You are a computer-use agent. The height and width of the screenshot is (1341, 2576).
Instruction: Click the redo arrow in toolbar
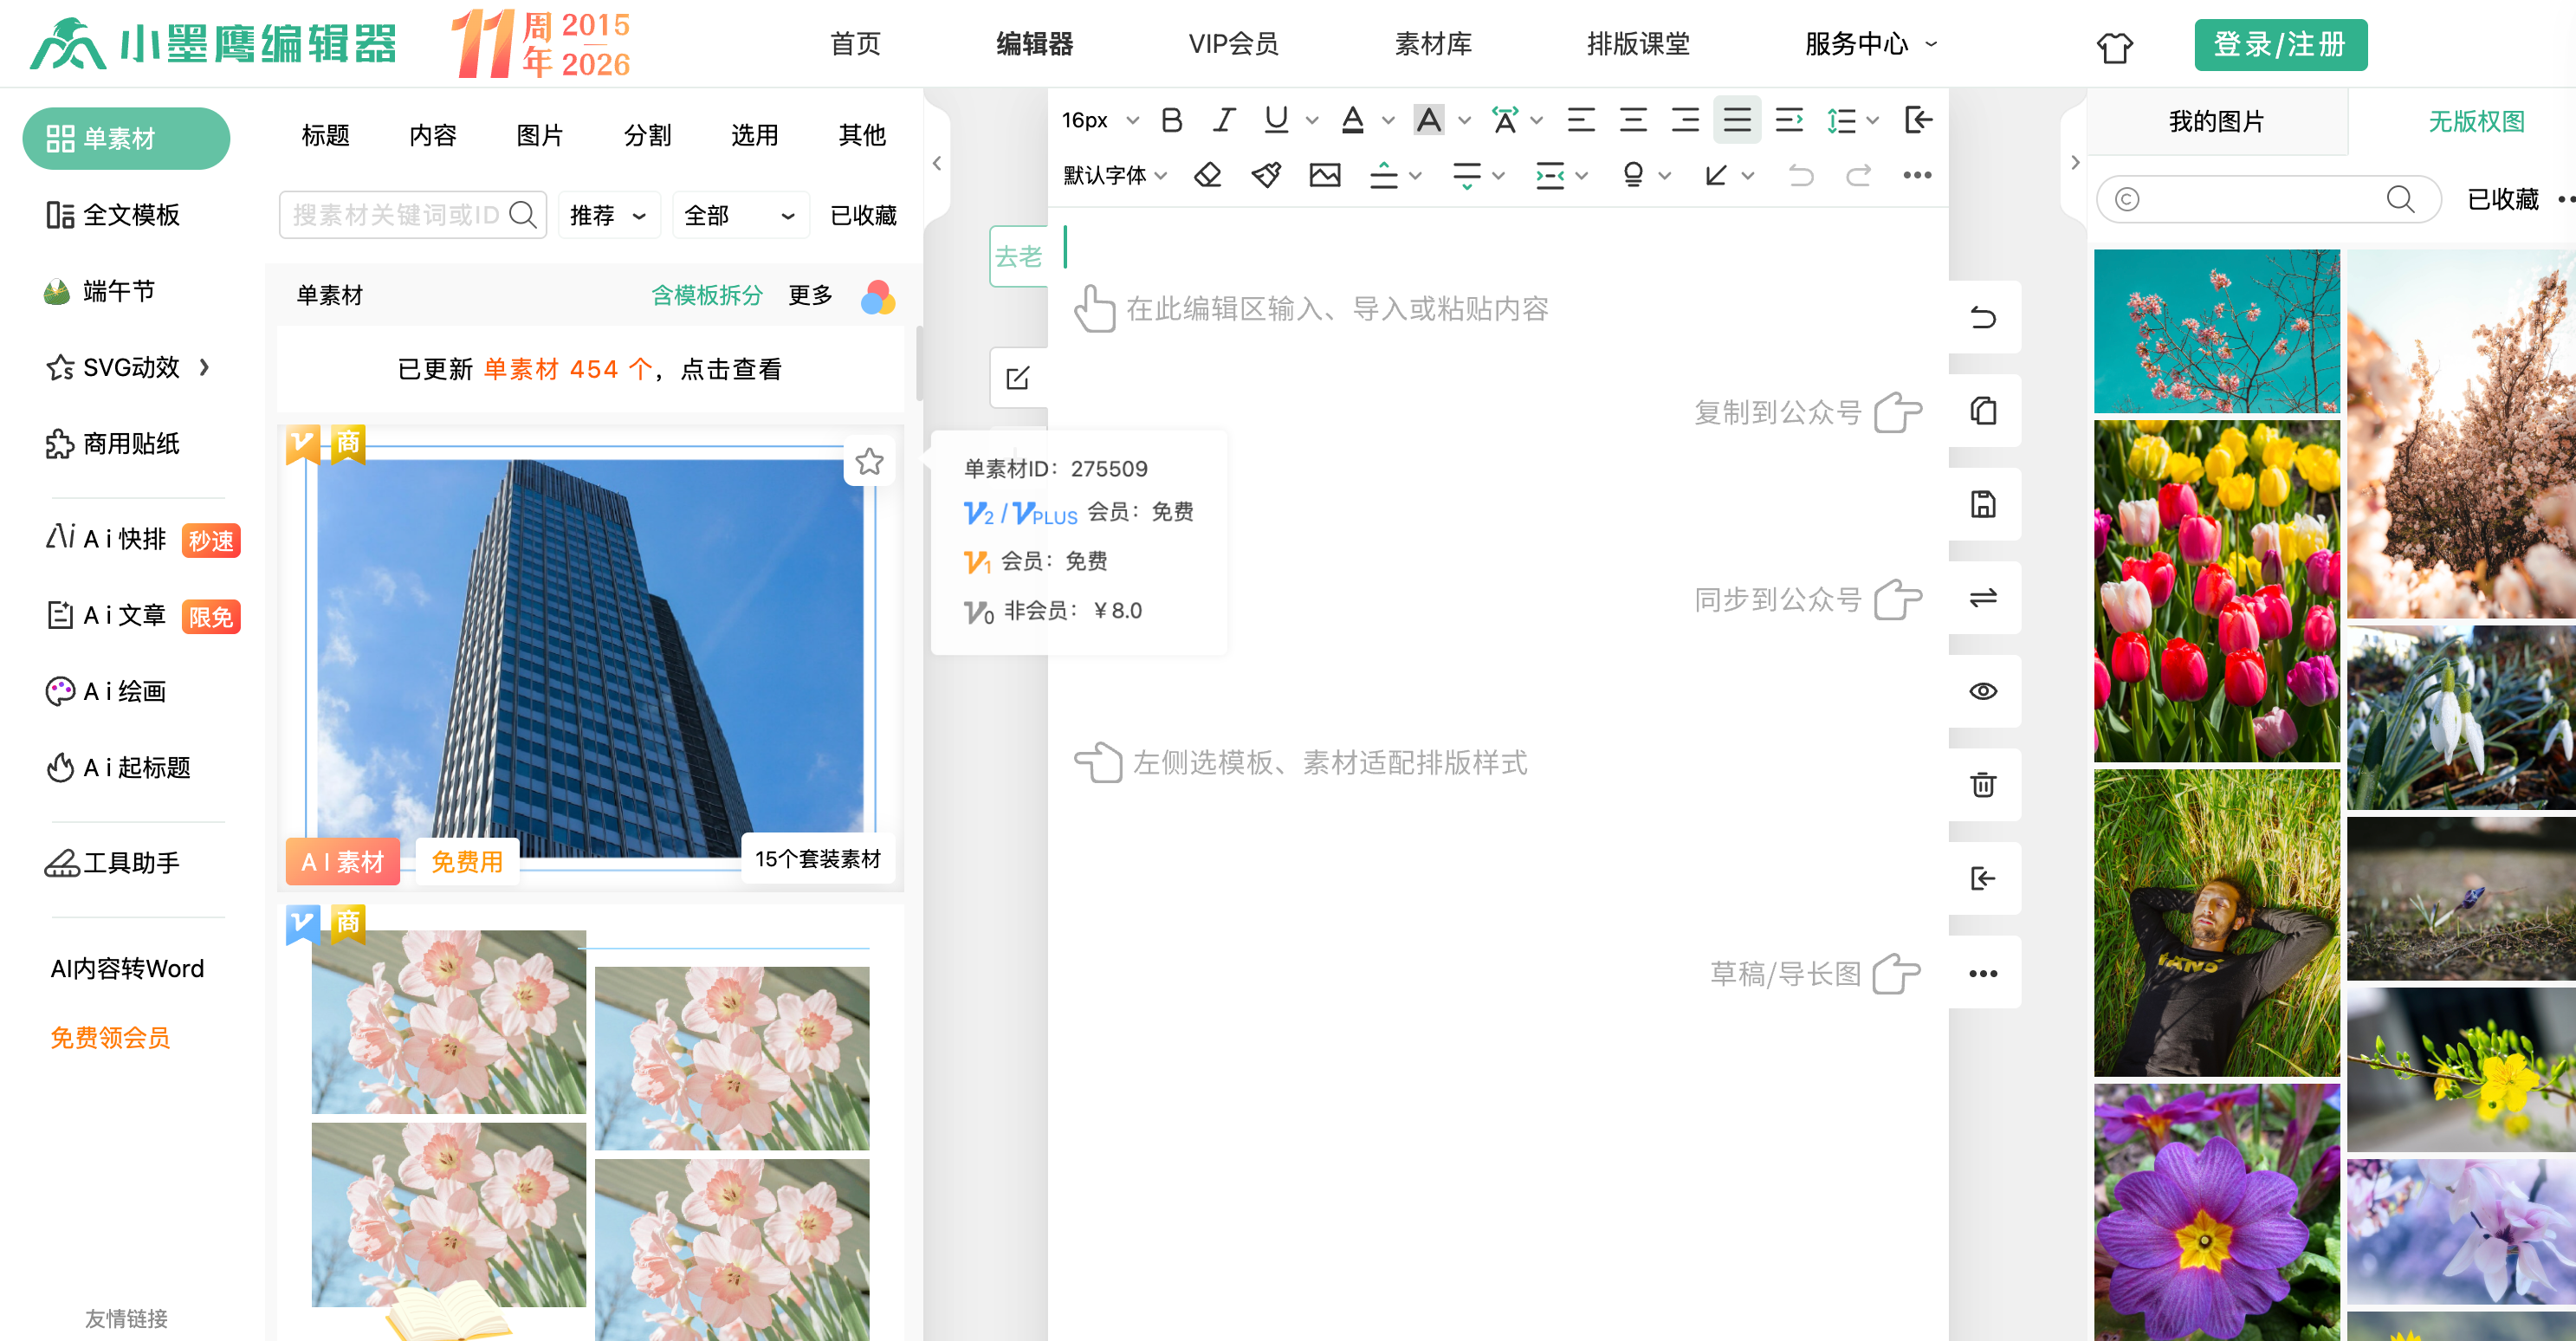pyautogui.click(x=1858, y=176)
